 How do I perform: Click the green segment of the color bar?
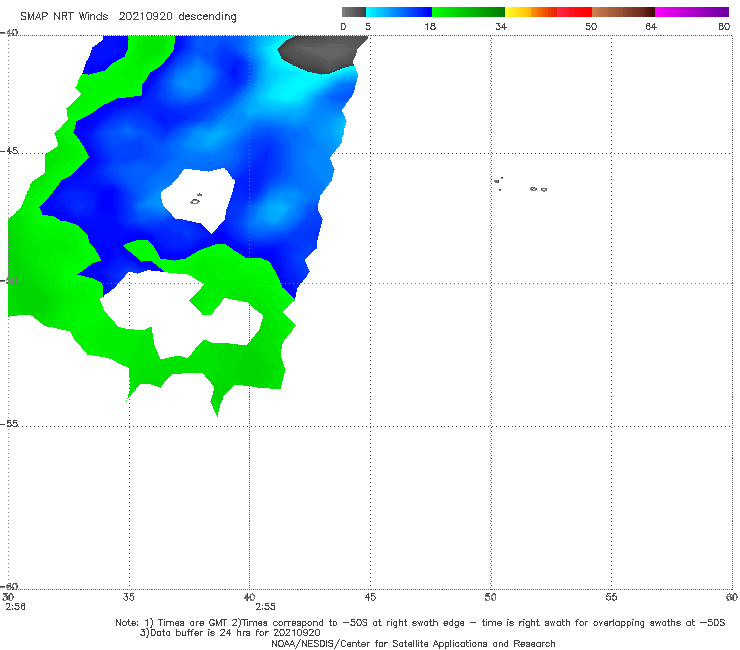click(468, 12)
